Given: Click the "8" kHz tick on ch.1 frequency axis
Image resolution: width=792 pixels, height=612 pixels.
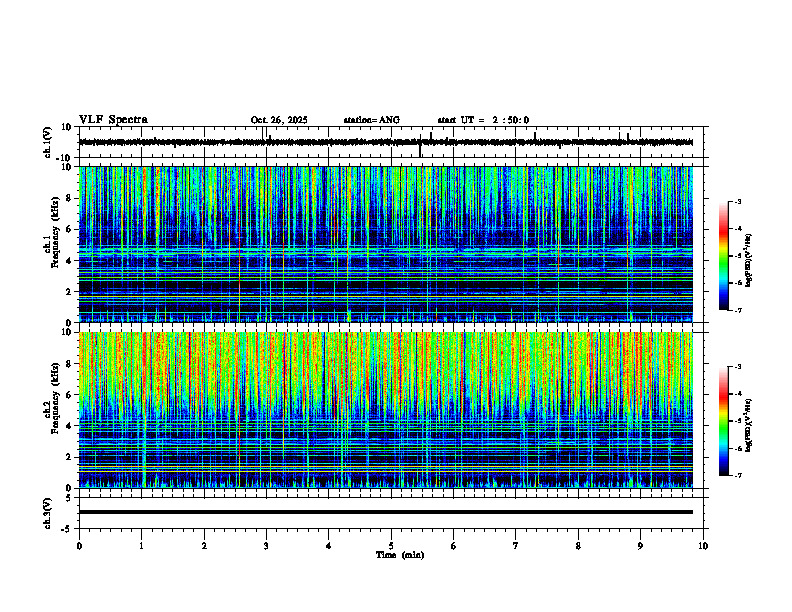Looking at the screenshot, I should pyautogui.click(x=70, y=198).
